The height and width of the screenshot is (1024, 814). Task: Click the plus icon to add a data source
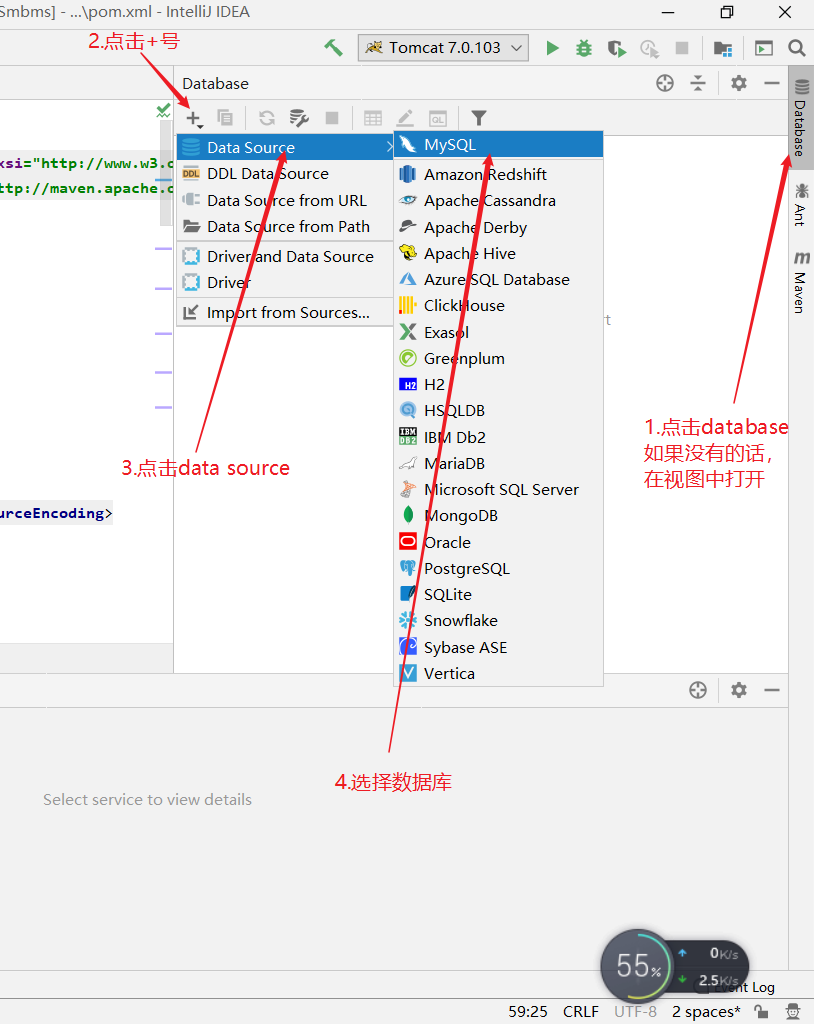[x=193, y=118]
